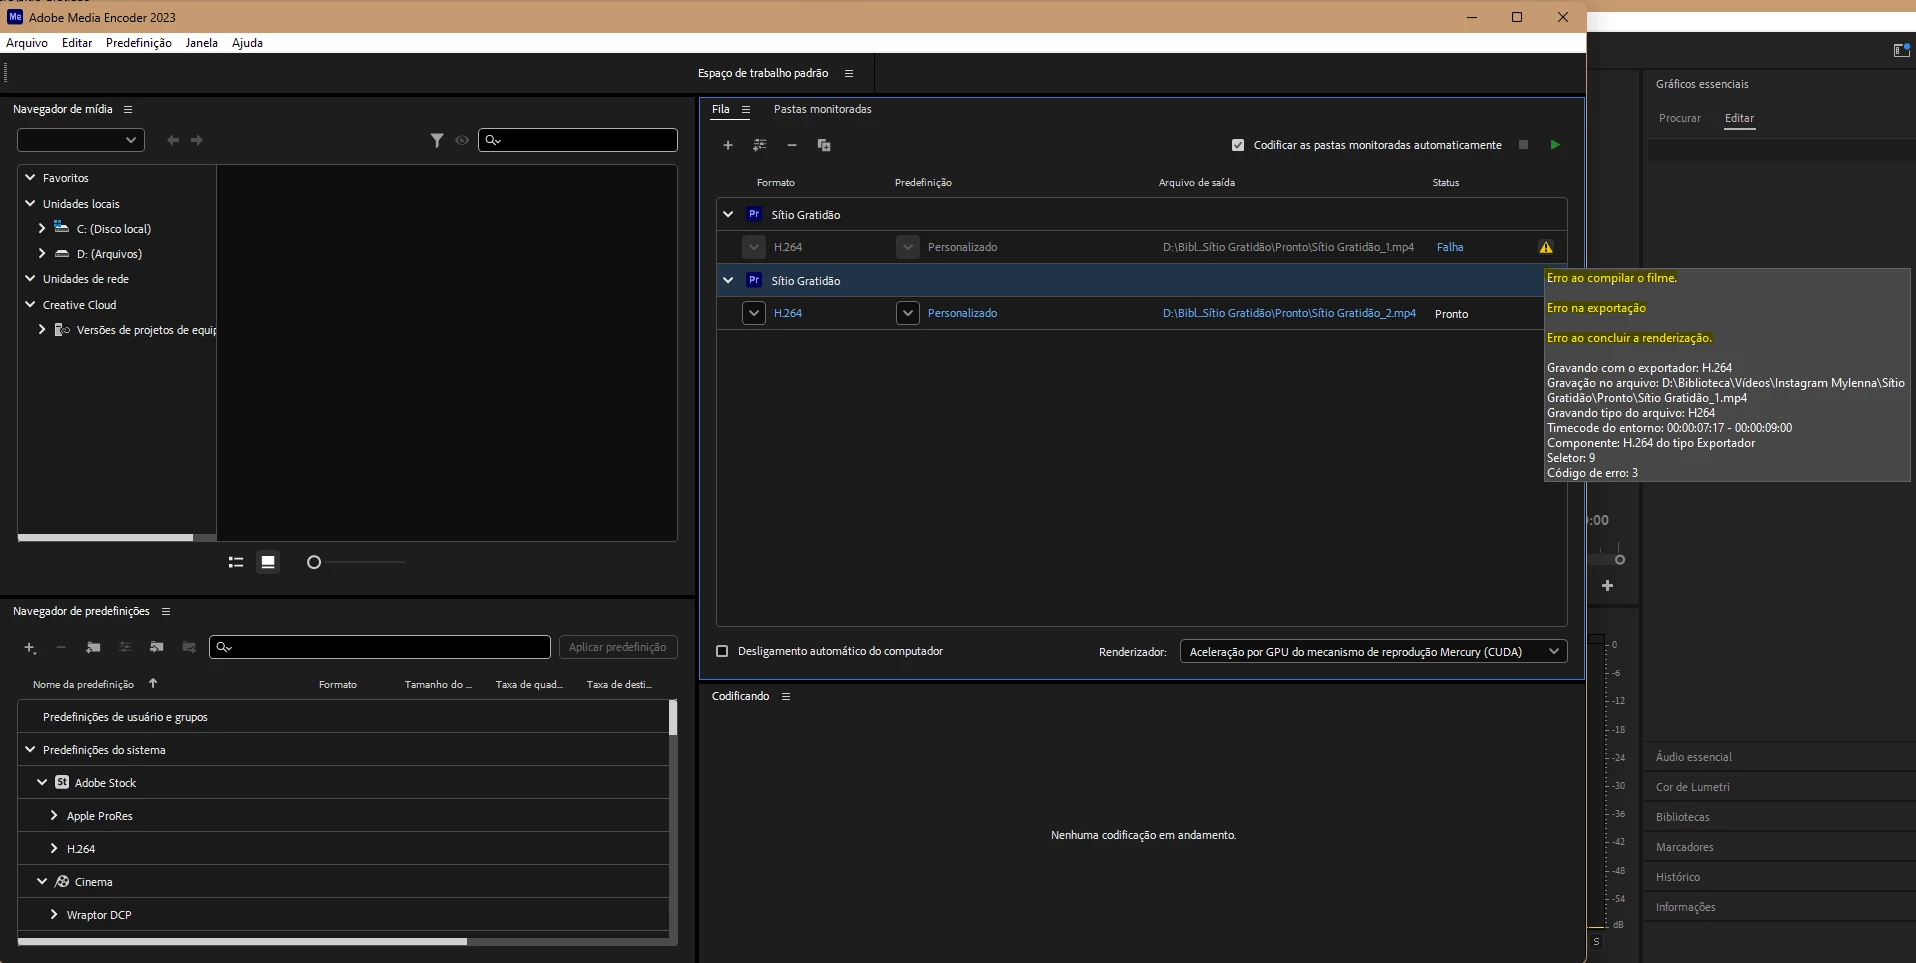Open the Navegador de mídia panel menu icon
Viewport: 1916px width, 963px height.
coord(128,109)
